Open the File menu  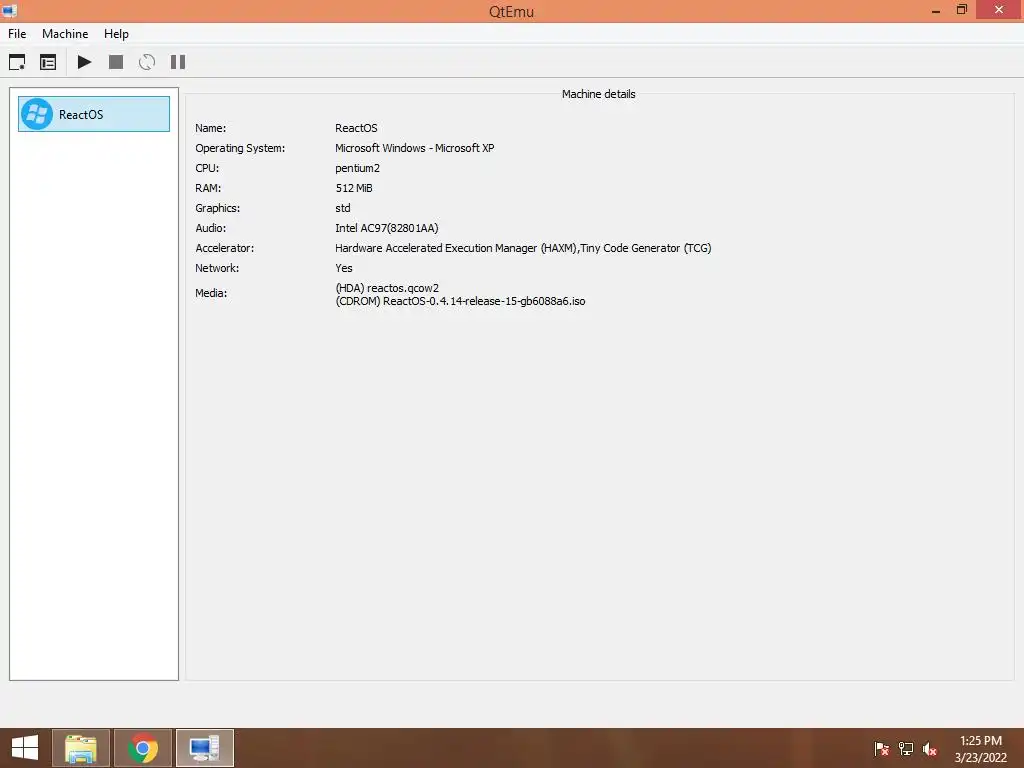17,34
